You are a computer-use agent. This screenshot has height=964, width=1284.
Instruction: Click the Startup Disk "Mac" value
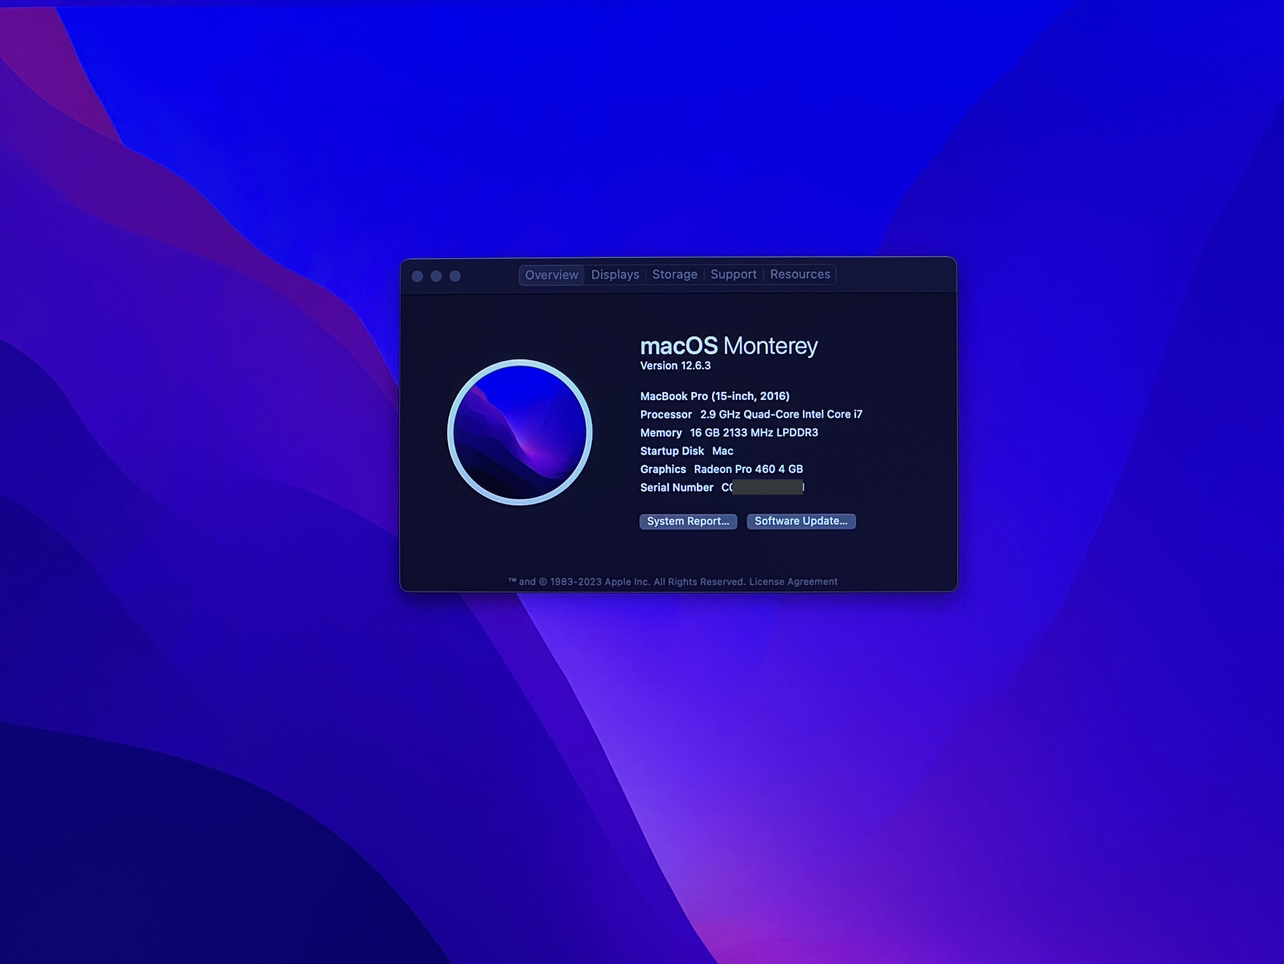click(723, 451)
